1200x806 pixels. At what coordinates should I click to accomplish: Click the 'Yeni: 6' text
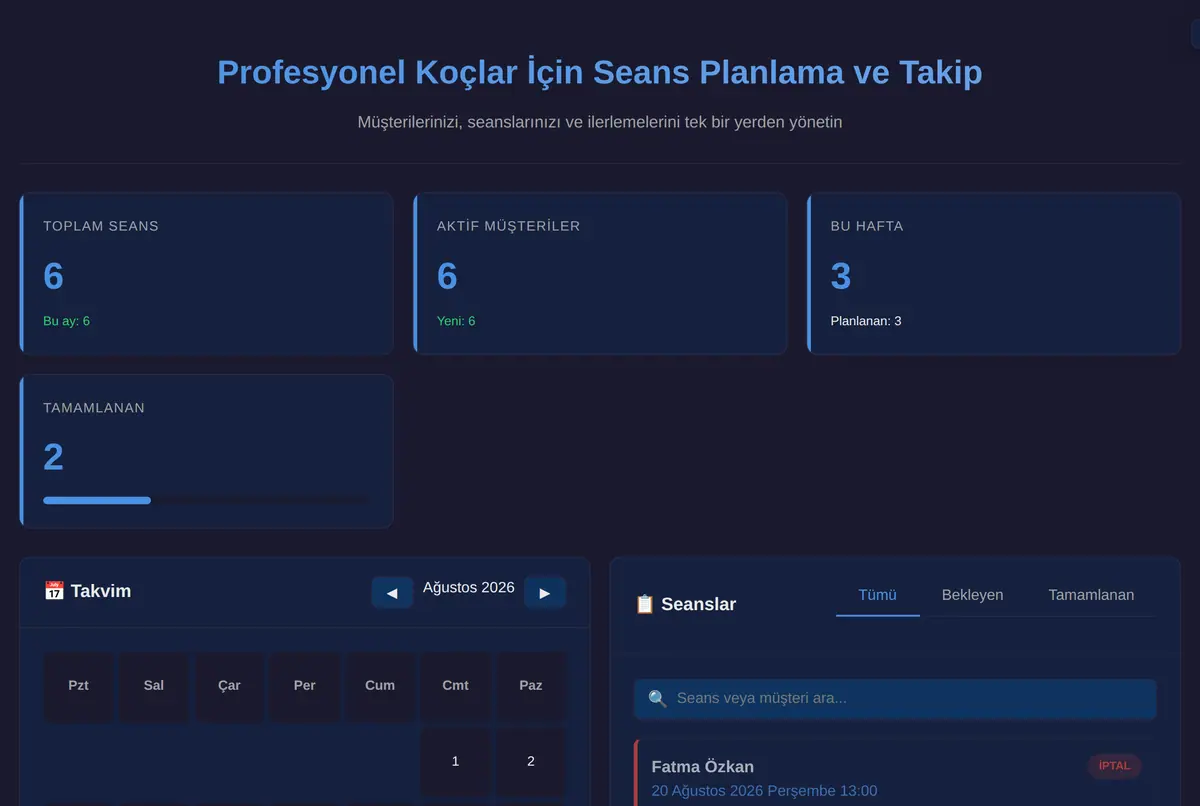456,321
